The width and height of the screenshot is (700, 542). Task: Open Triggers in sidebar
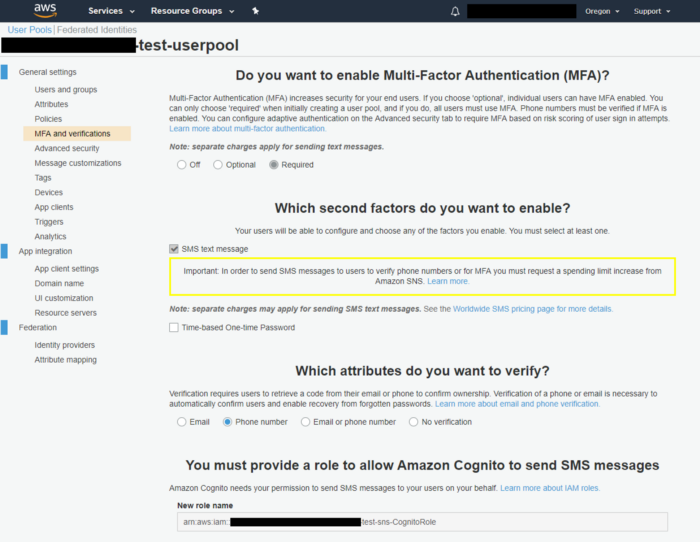(x=49, y=222)
